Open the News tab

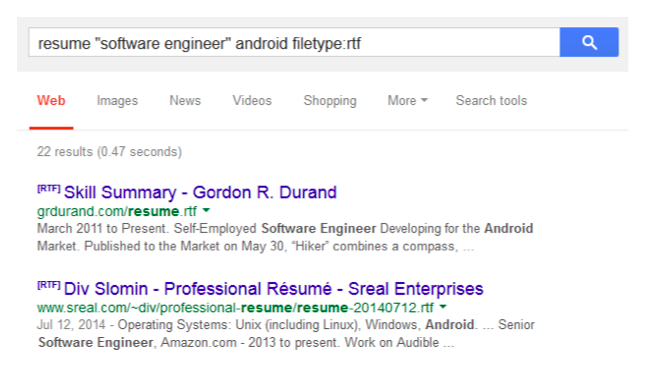[185, 100]
